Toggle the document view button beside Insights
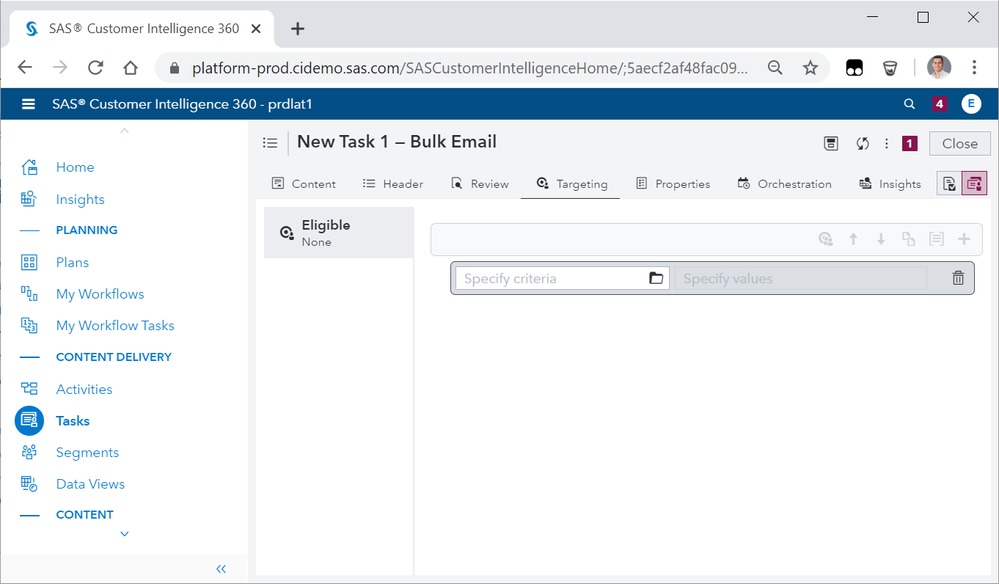999x584 pixels. tap(949, 184)
